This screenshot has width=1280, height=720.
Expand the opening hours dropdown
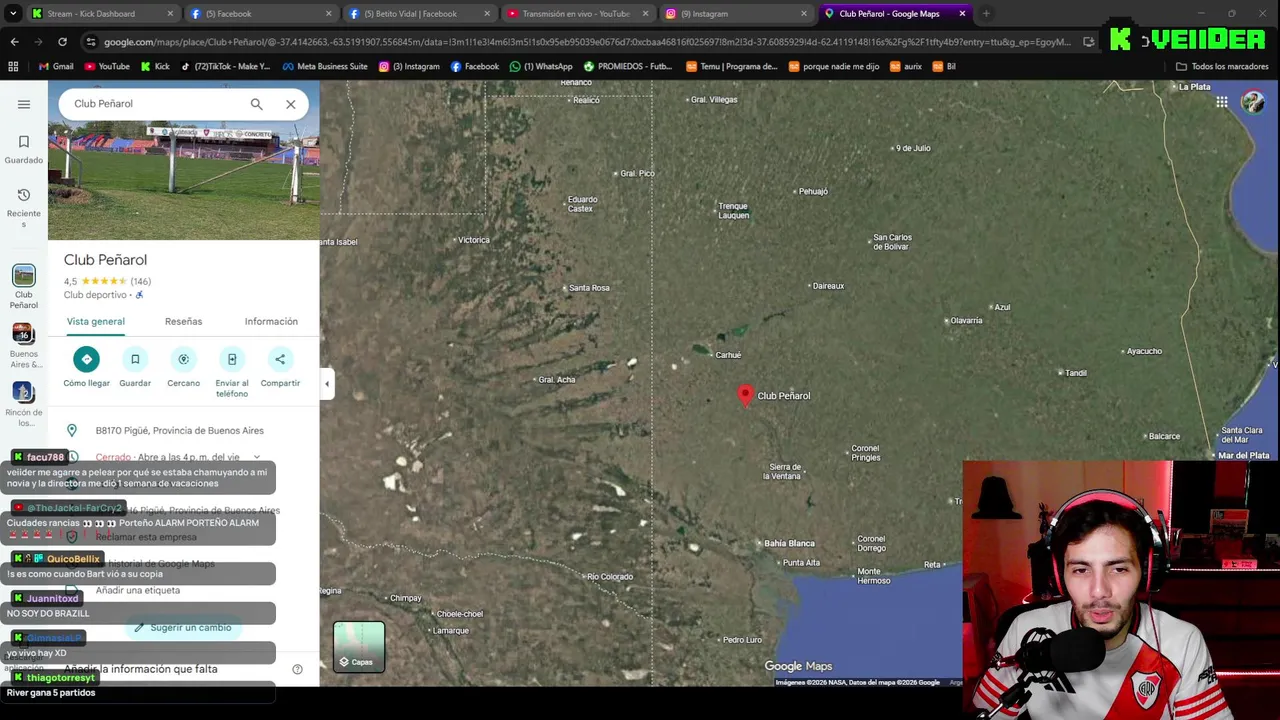click(256, 457)
